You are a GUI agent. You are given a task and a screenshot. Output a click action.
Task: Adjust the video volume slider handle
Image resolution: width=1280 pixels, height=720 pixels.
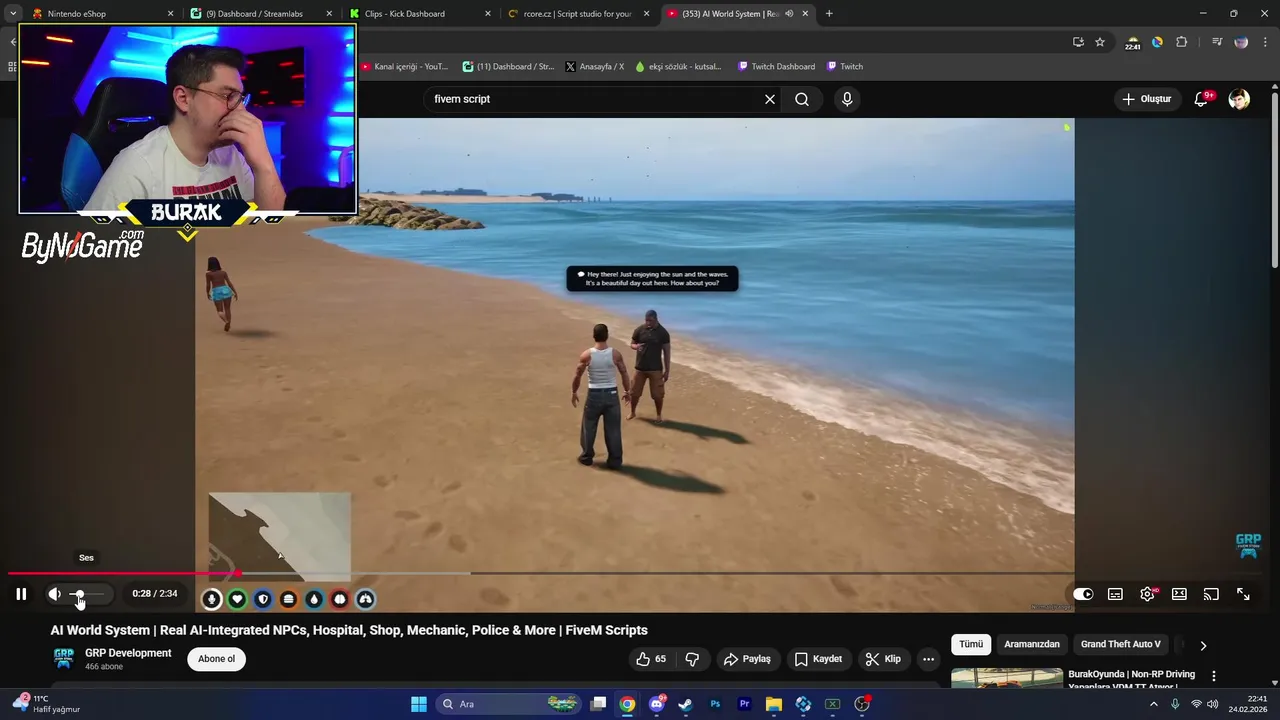79,594
